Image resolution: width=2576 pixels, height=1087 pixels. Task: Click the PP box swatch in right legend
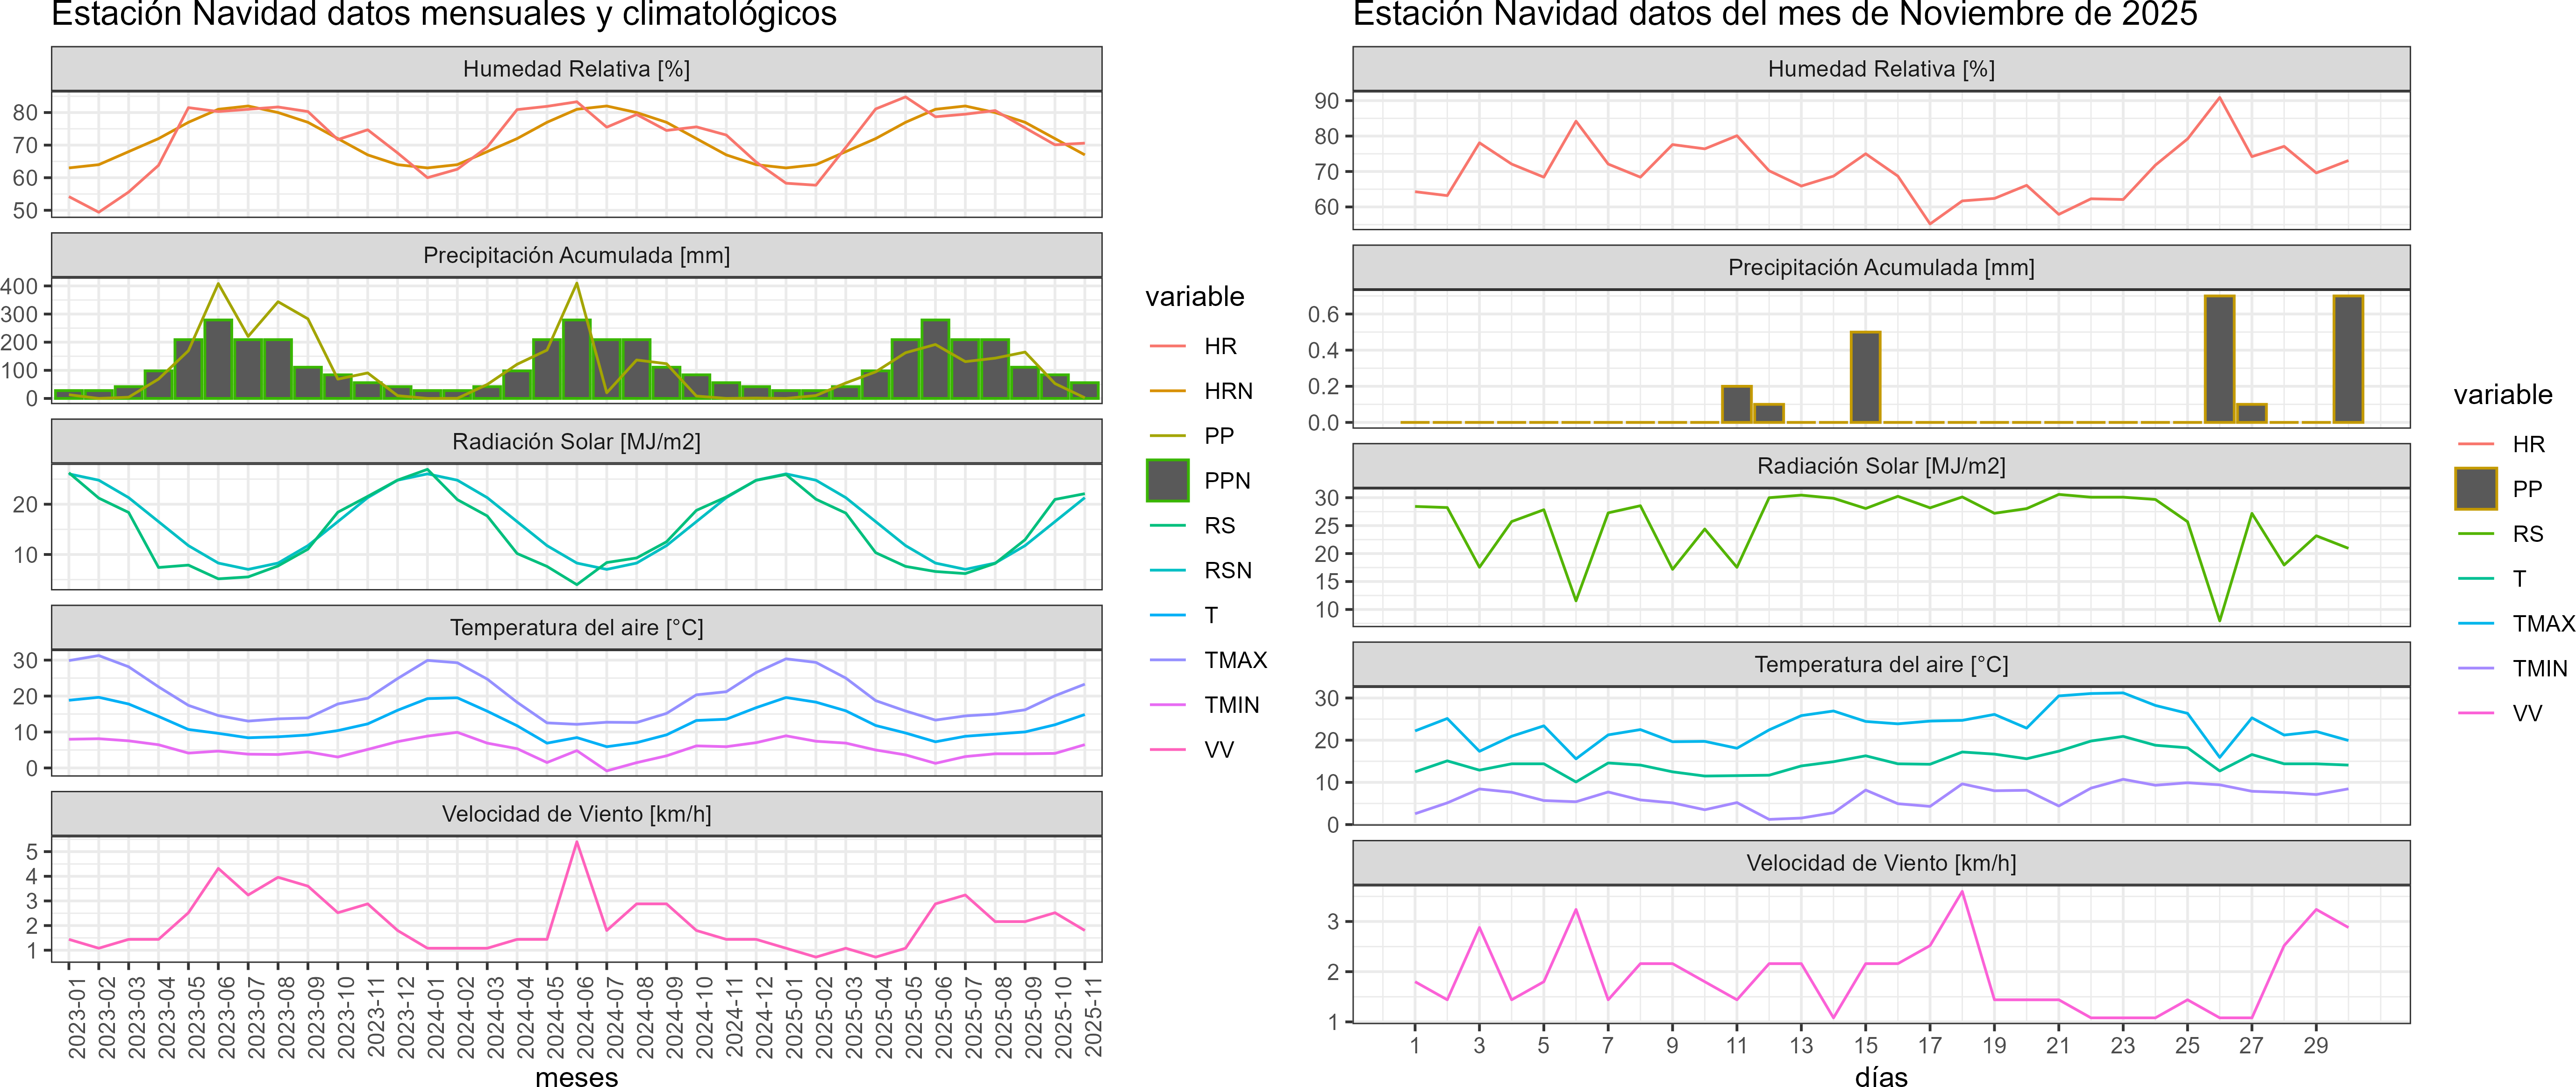(x=2475, y=488)
